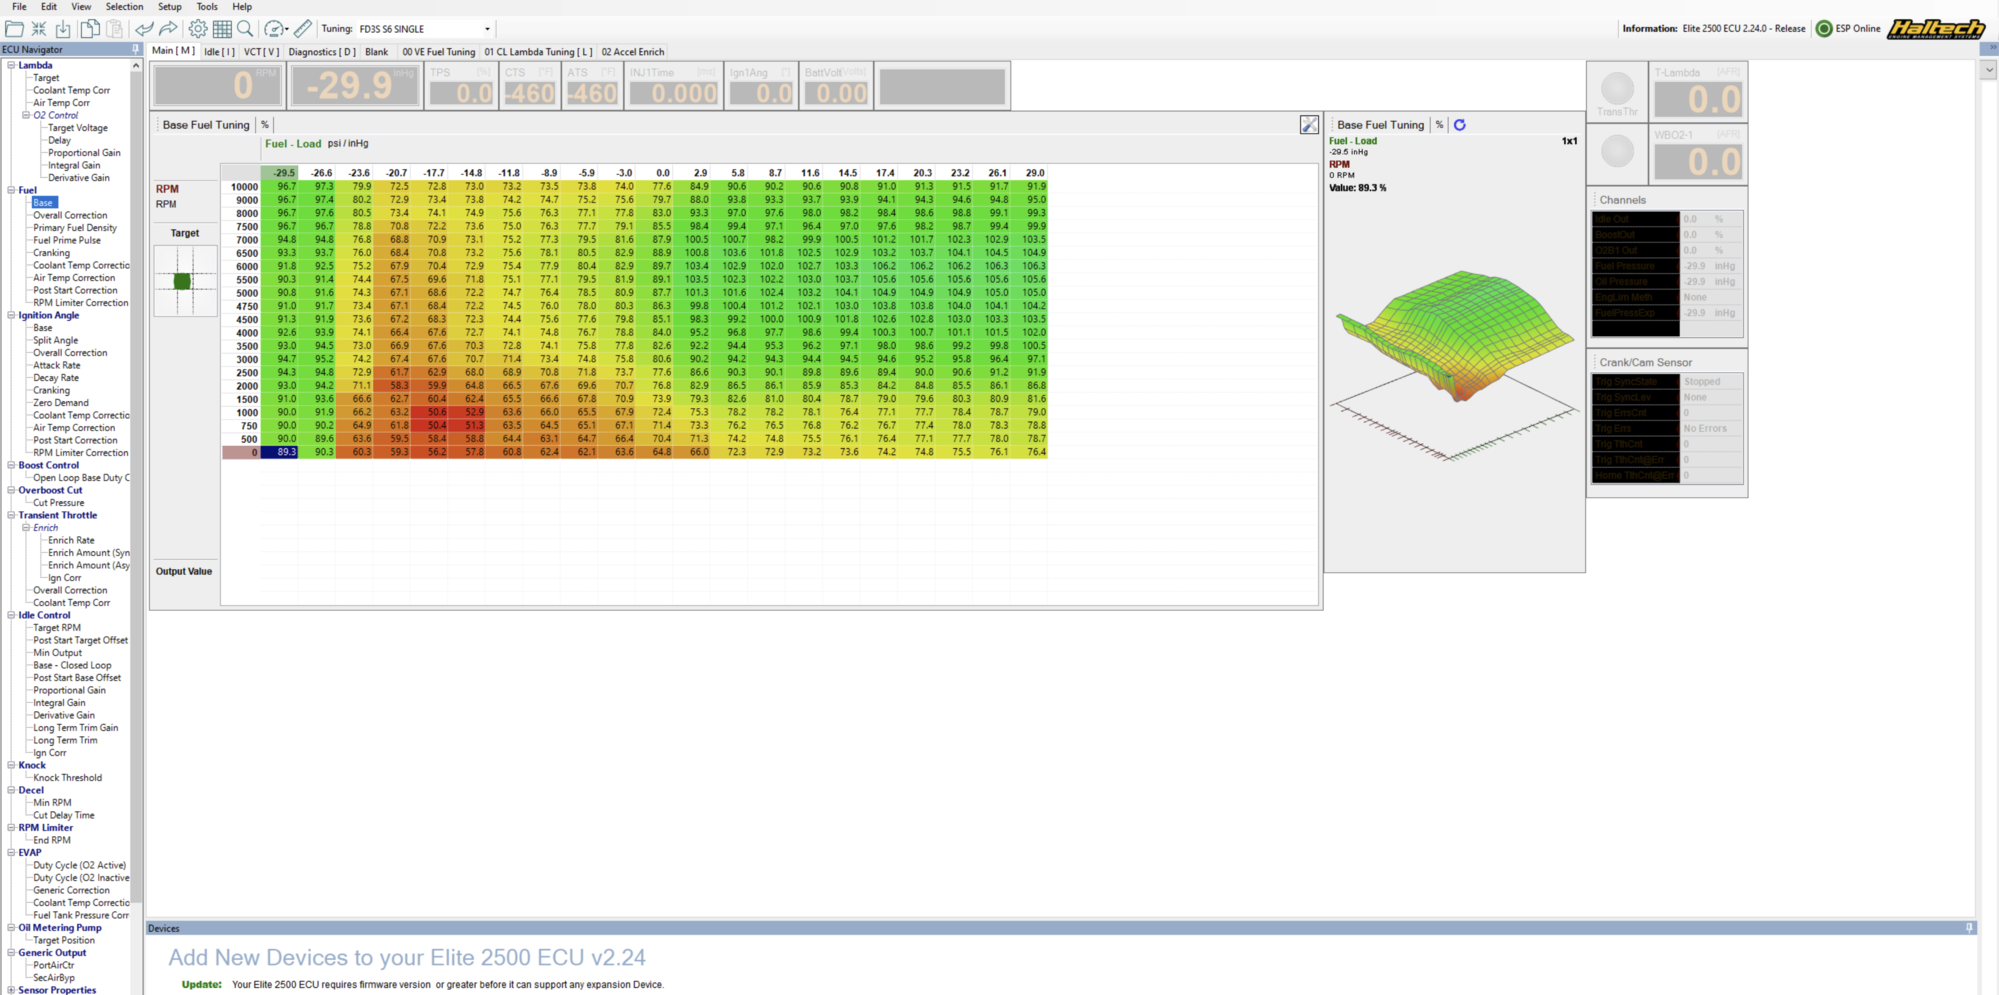Click the open folder toolbar icon
Image resolution: width=1999 pixels, height=995 pixels.
coord(14,29)
